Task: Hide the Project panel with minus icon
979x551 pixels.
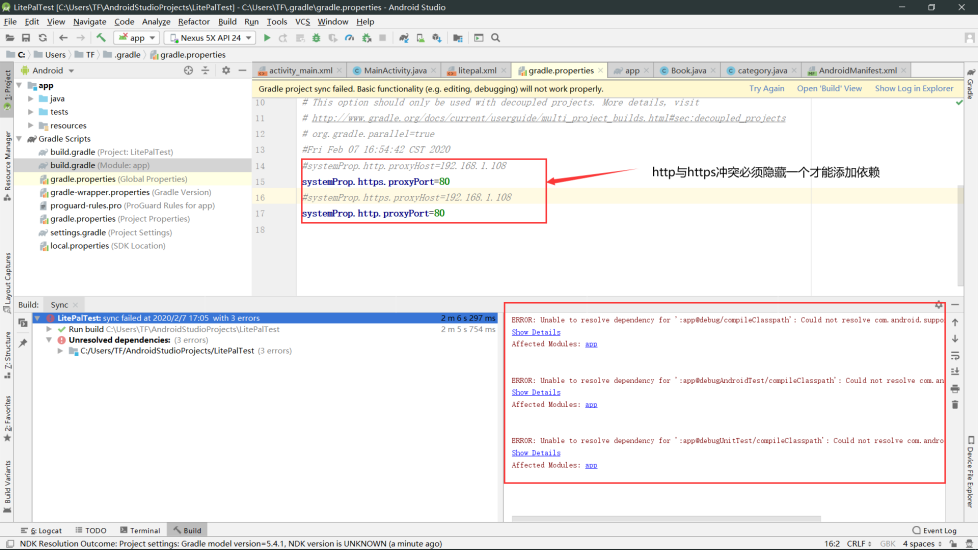Action: (242, 71)
